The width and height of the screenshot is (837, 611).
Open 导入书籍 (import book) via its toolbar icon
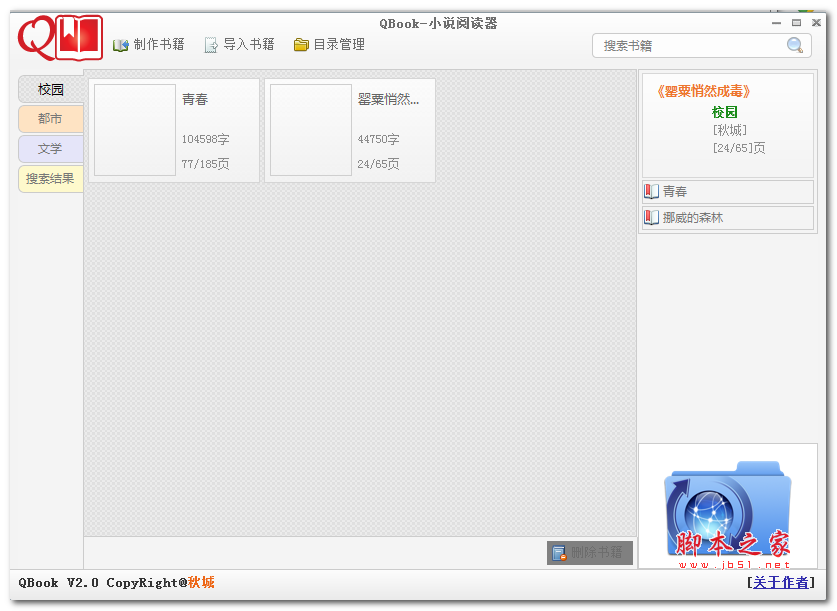point(211,44)
